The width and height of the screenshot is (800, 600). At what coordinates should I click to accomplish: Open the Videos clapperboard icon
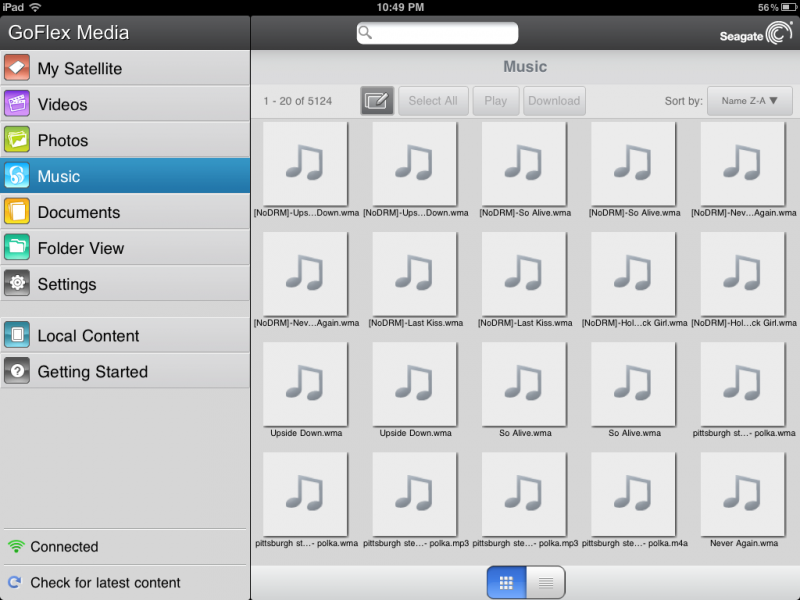coord(17,104)
